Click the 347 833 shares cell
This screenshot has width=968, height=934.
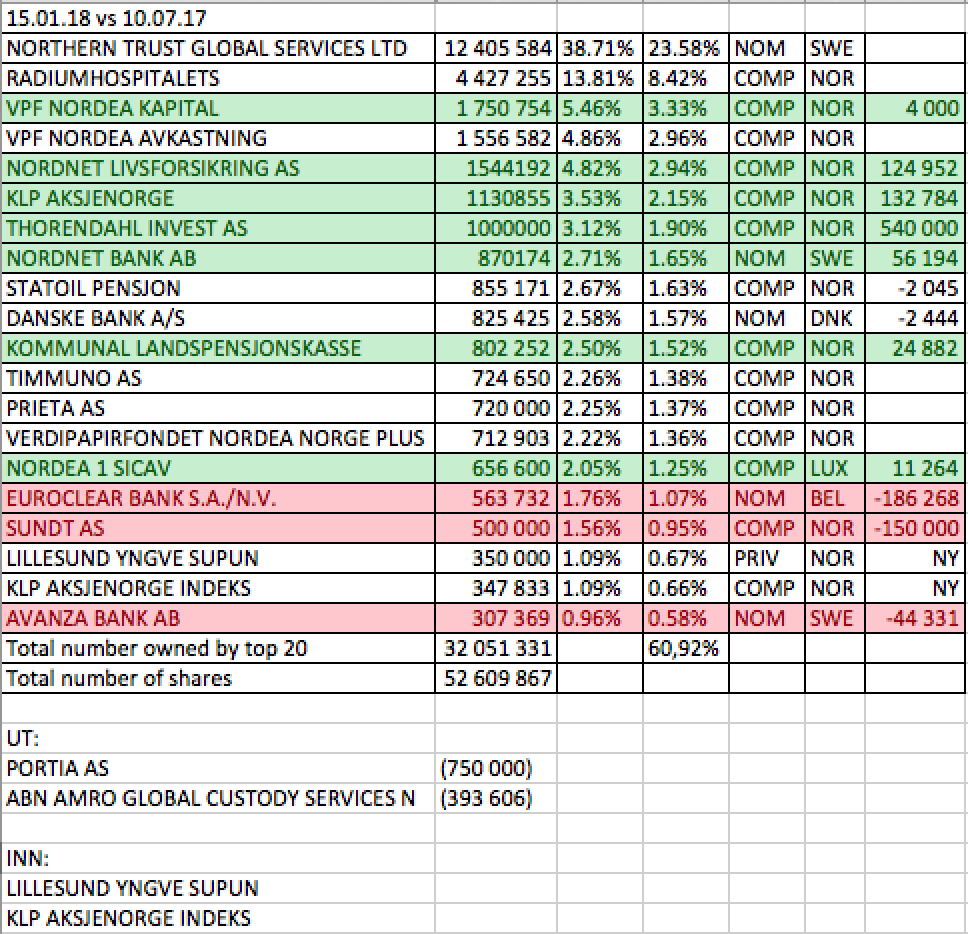coord(496,588)
